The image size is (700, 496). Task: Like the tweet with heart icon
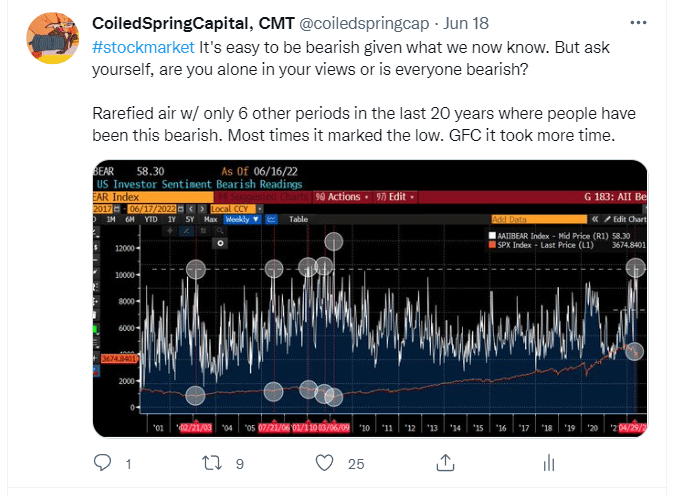324,463
